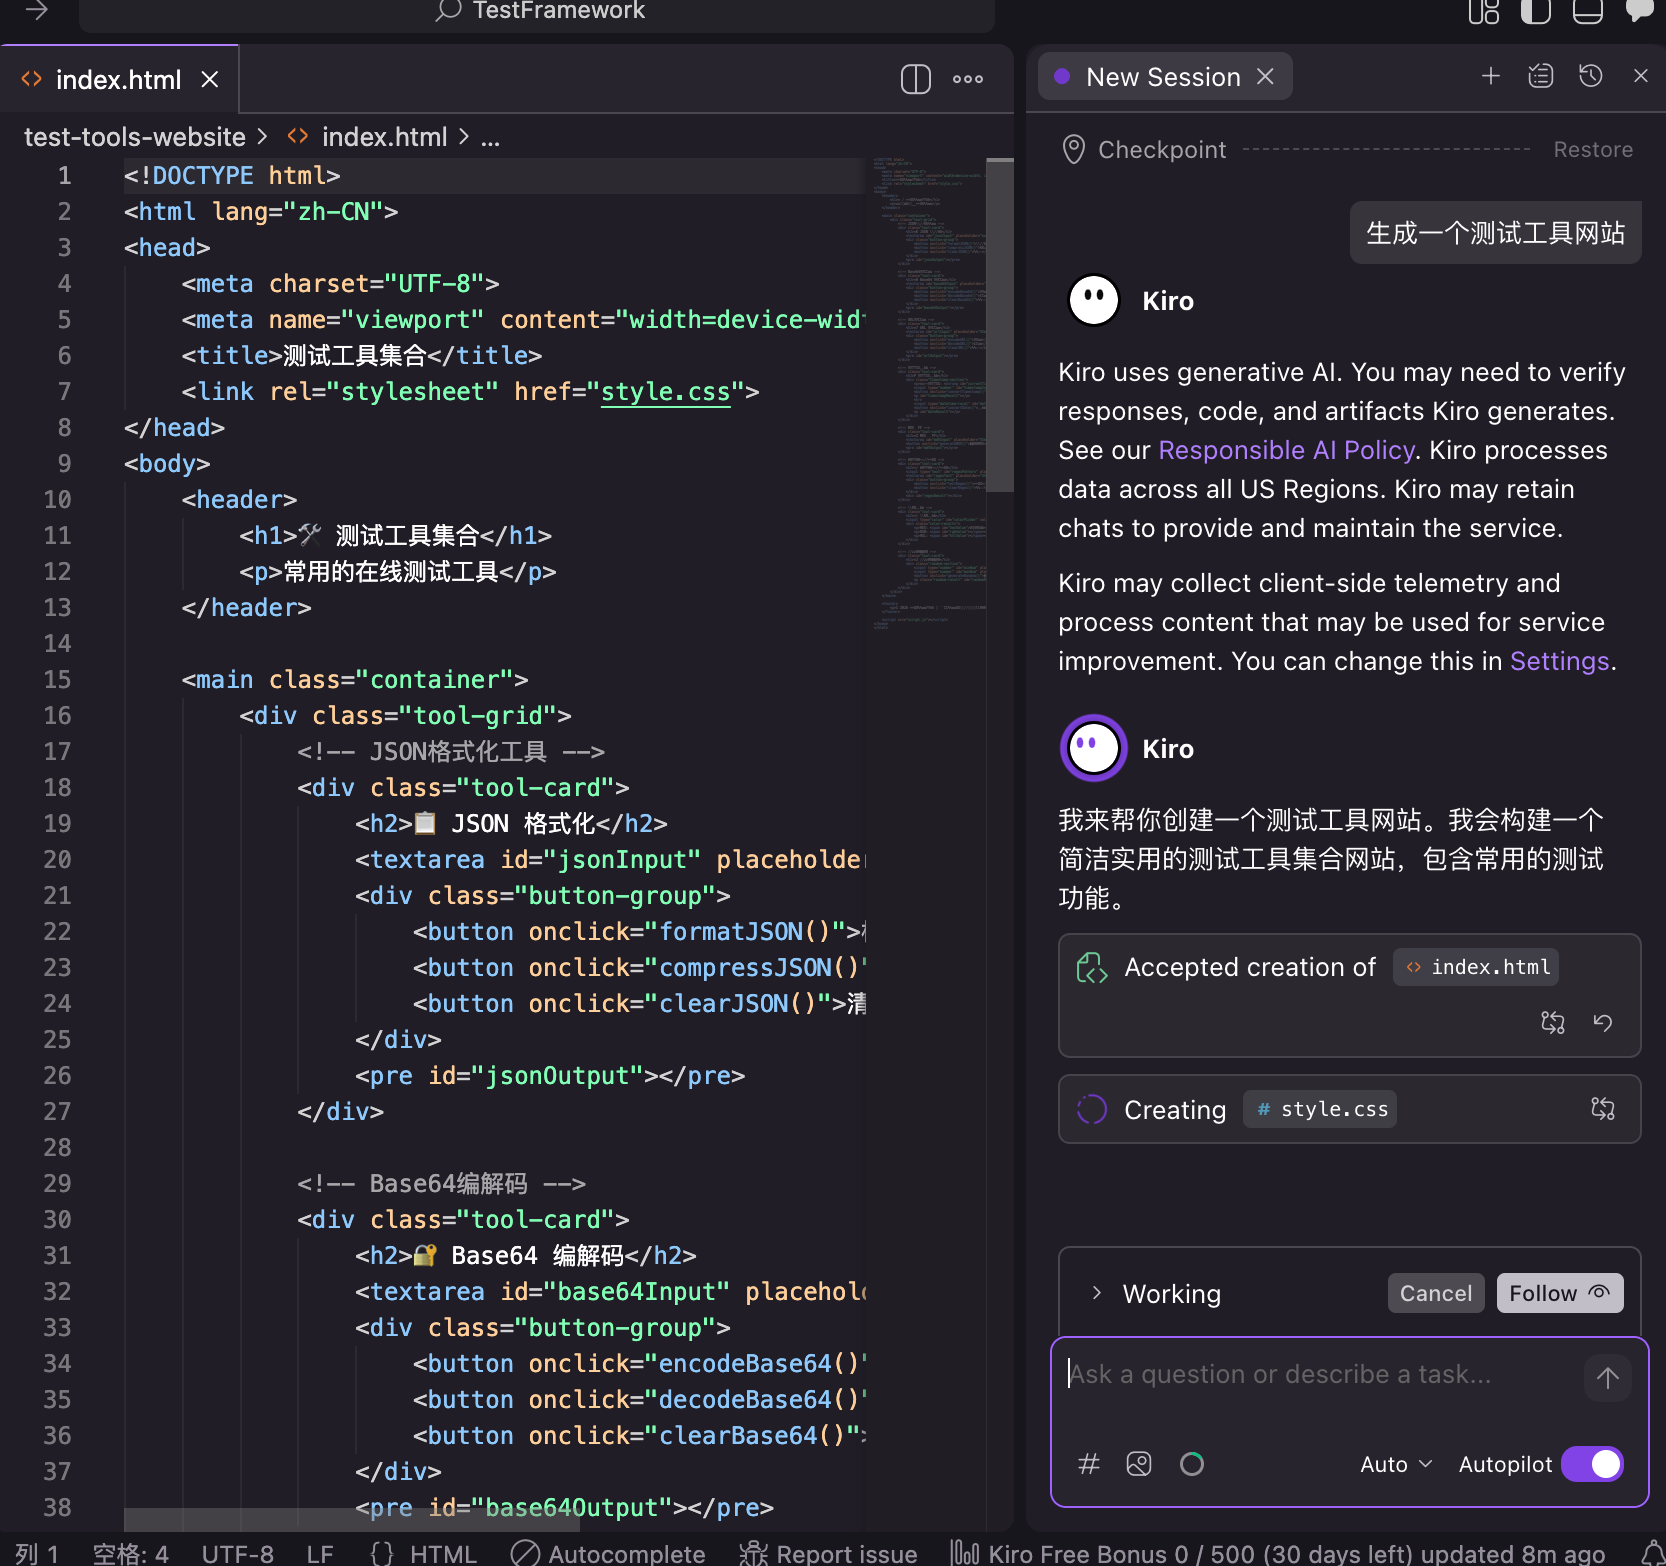This screenshot has height=1566, width=1666.
Task: Revert the index.html creation
Action: 1602,1022
